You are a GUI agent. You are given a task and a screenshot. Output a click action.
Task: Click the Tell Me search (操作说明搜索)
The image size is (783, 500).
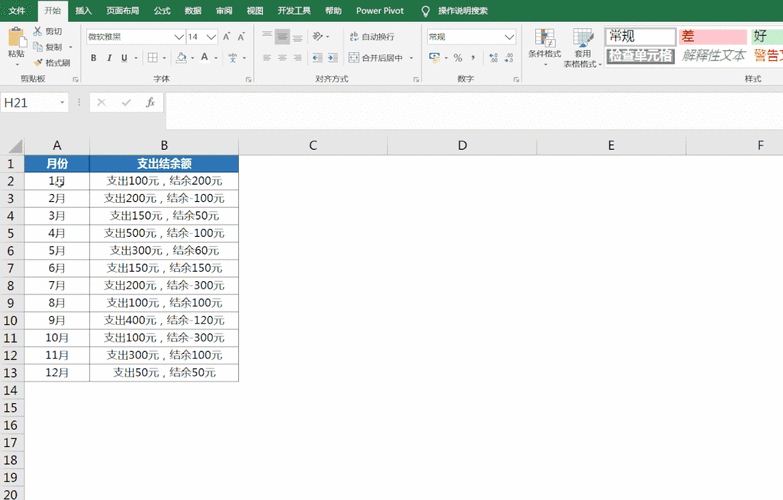pos(462,10)
